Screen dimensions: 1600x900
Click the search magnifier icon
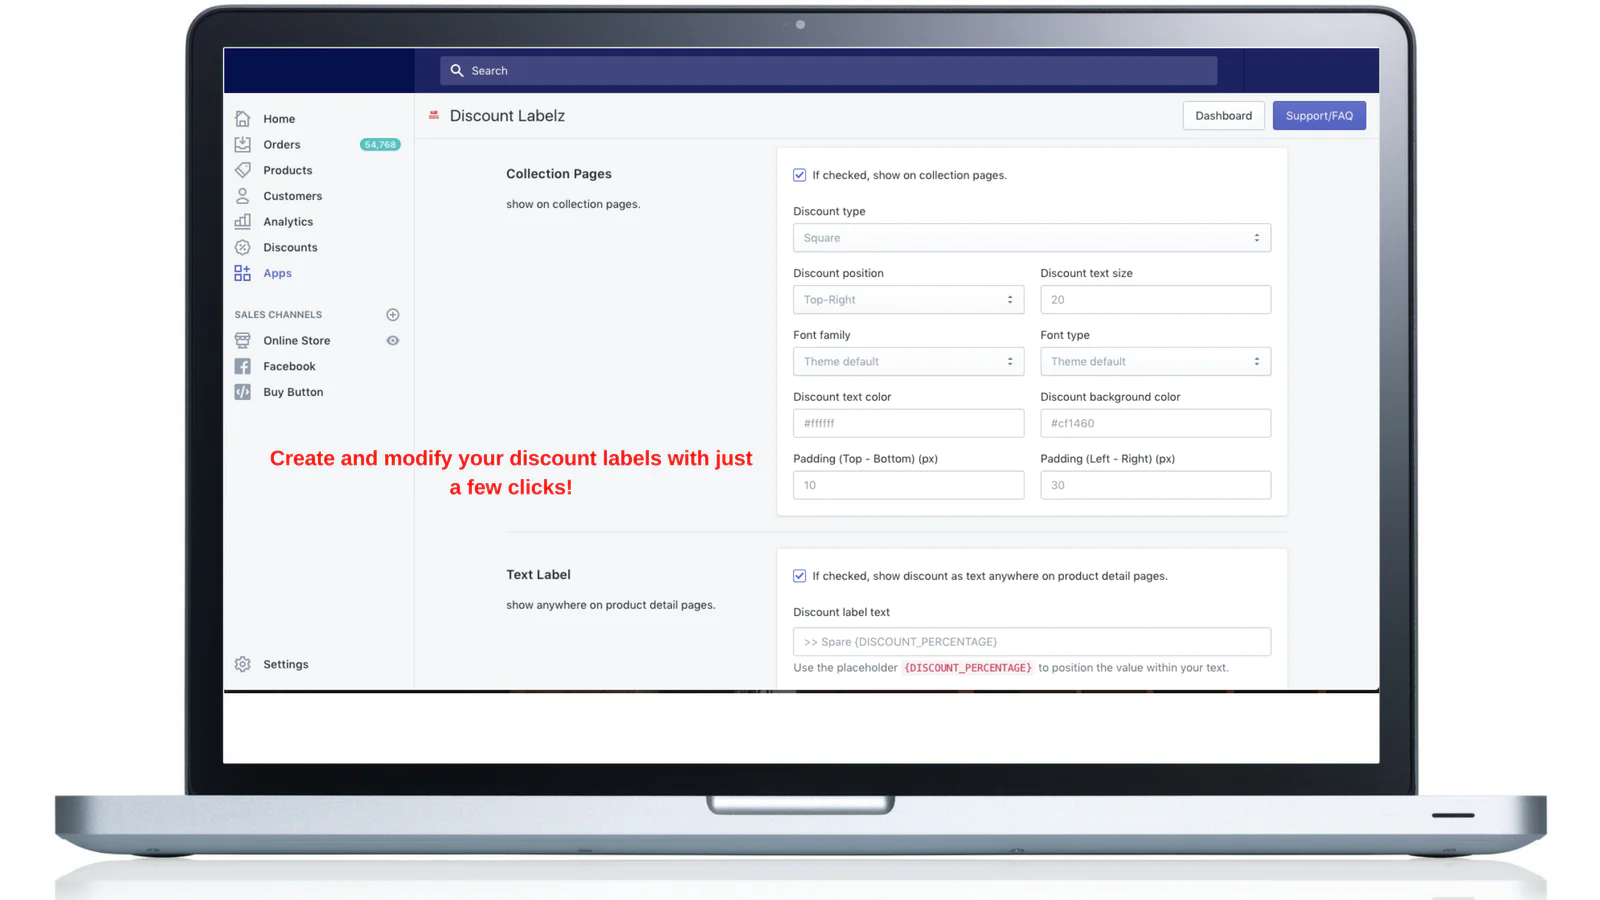pos(457,71)
